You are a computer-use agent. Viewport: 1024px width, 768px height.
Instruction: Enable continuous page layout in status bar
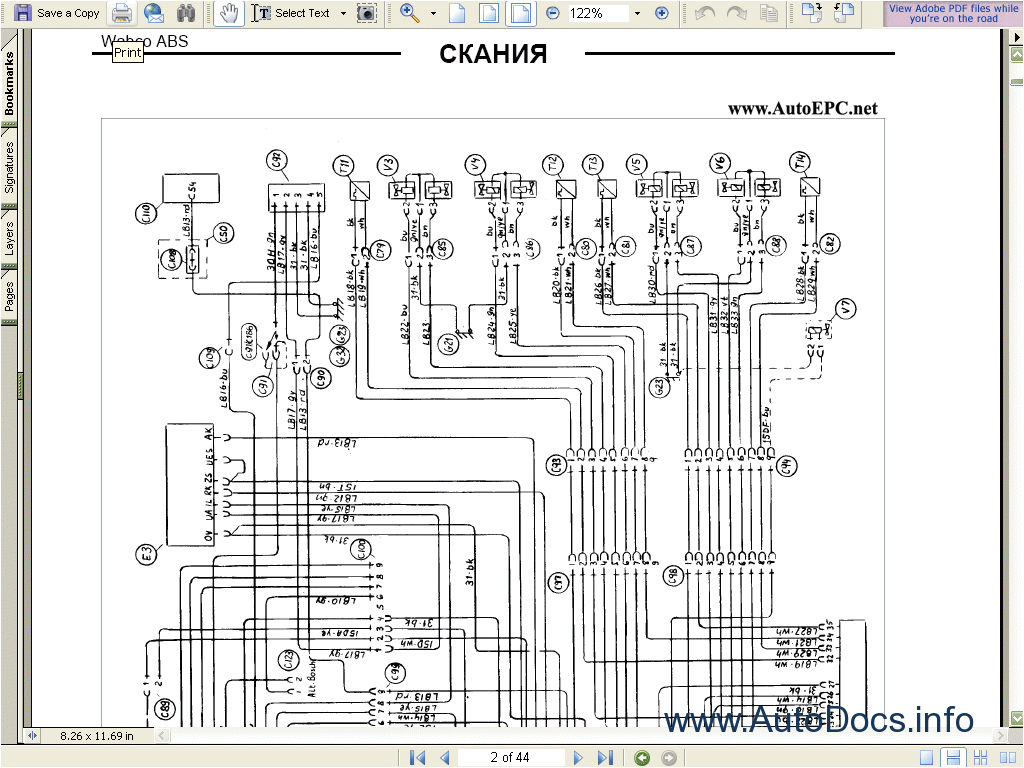pyautogui.click(x=953, y=757)
